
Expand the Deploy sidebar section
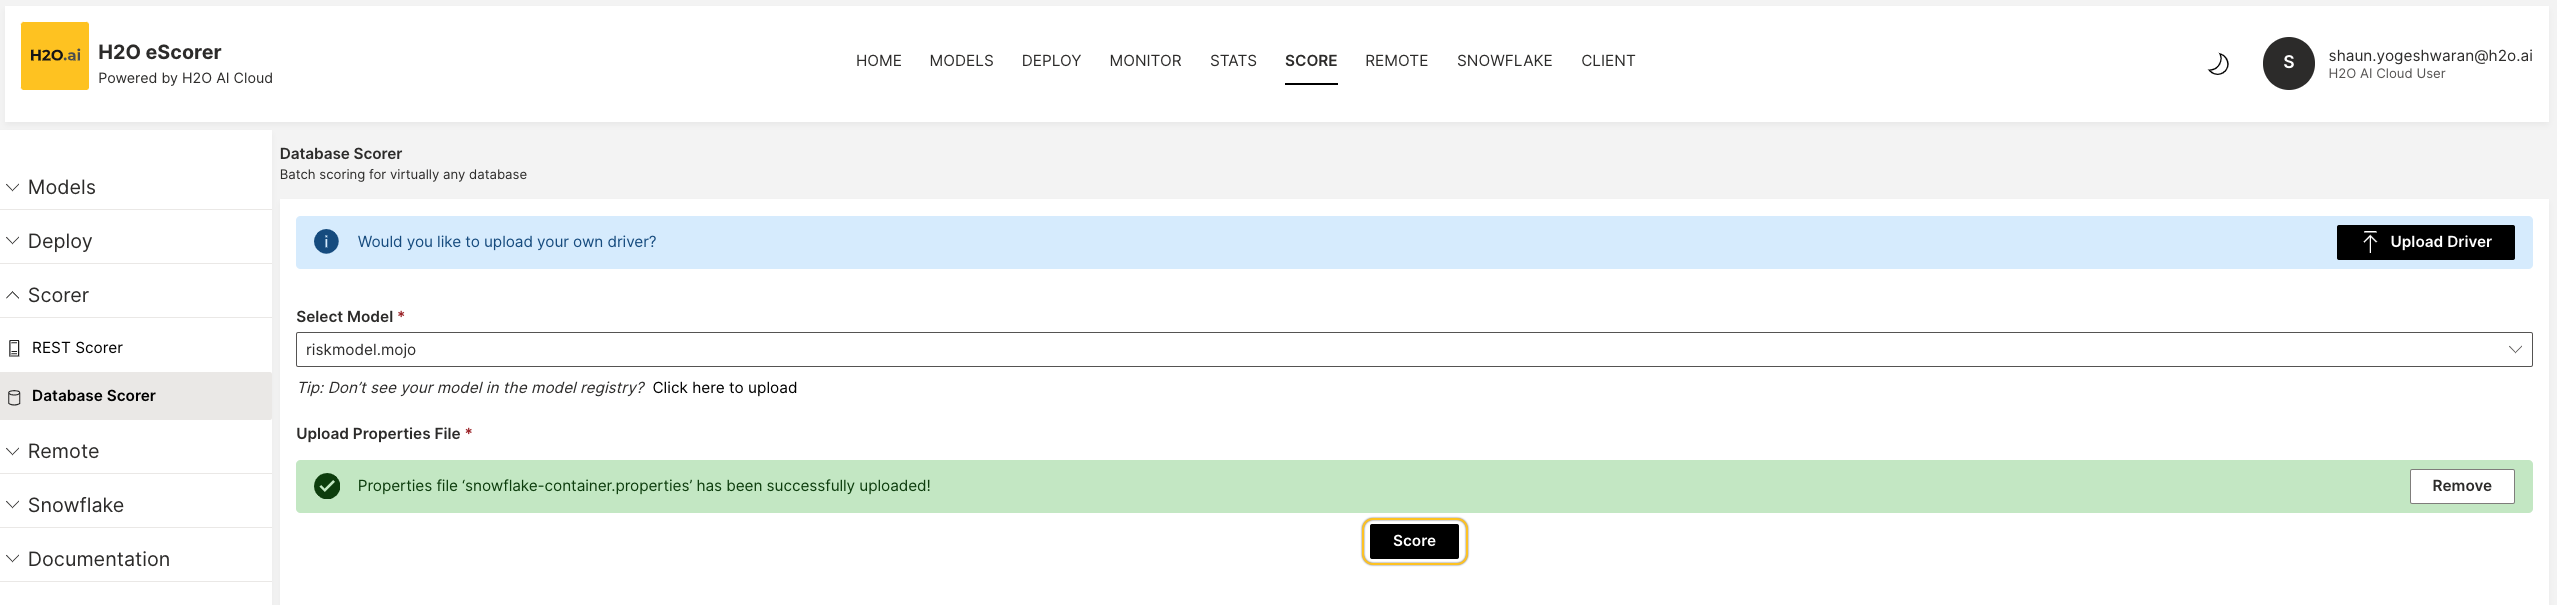[x=136, y=241]
